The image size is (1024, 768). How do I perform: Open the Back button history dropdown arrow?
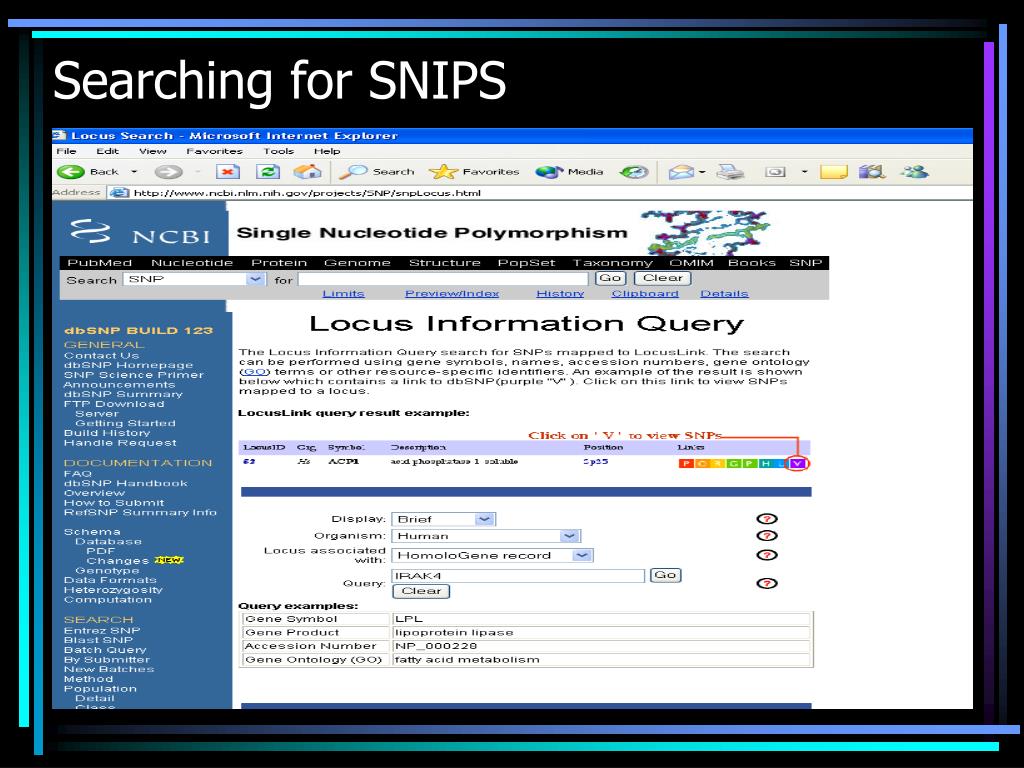pos(134,172)
